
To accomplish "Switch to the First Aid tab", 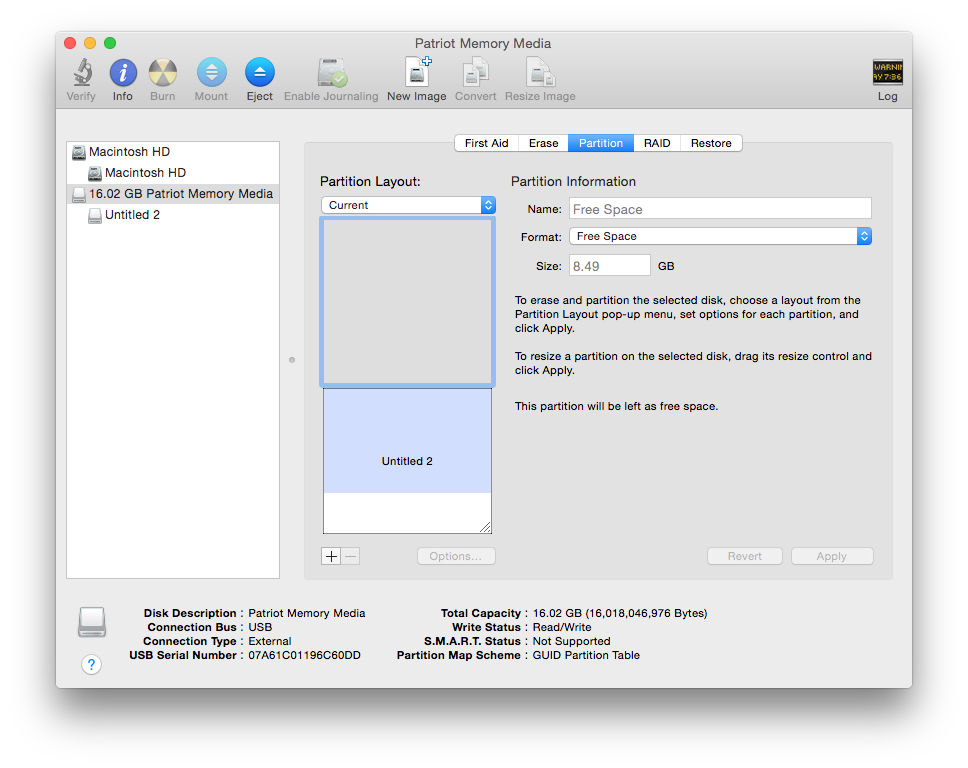I will [486, 143].
